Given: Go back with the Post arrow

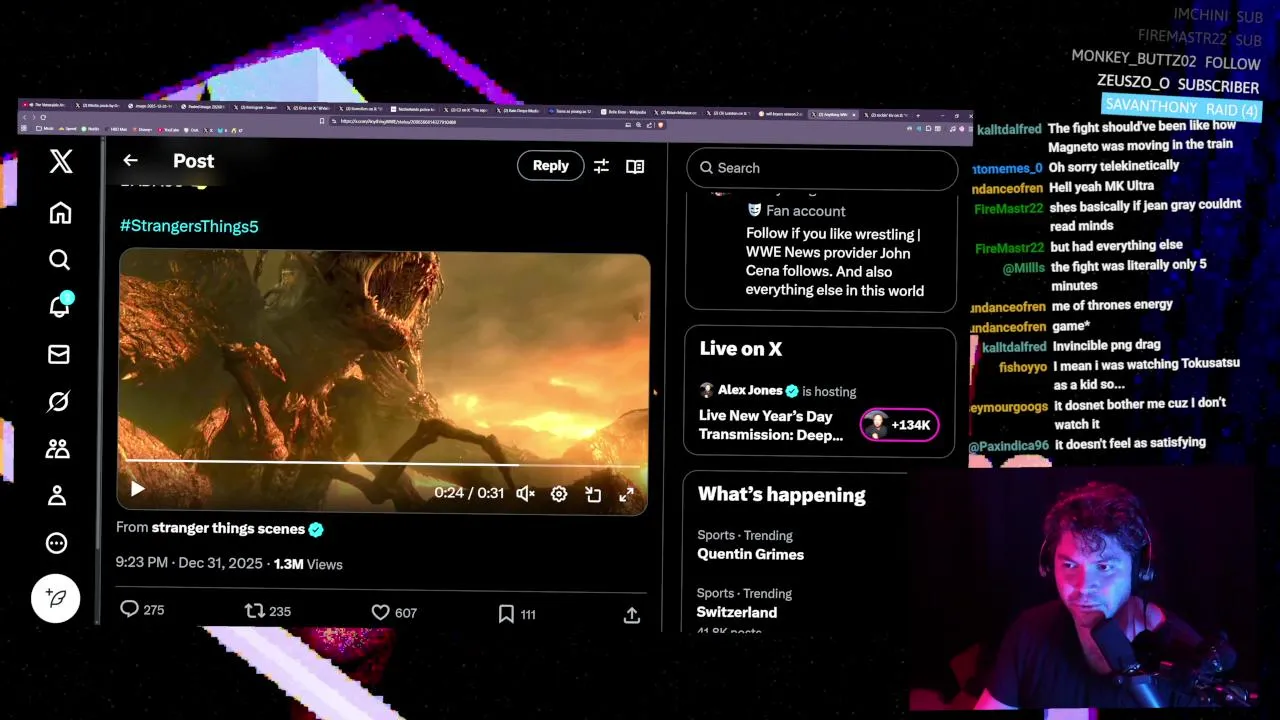Looking at the screenshot, I should pos(130,160).
